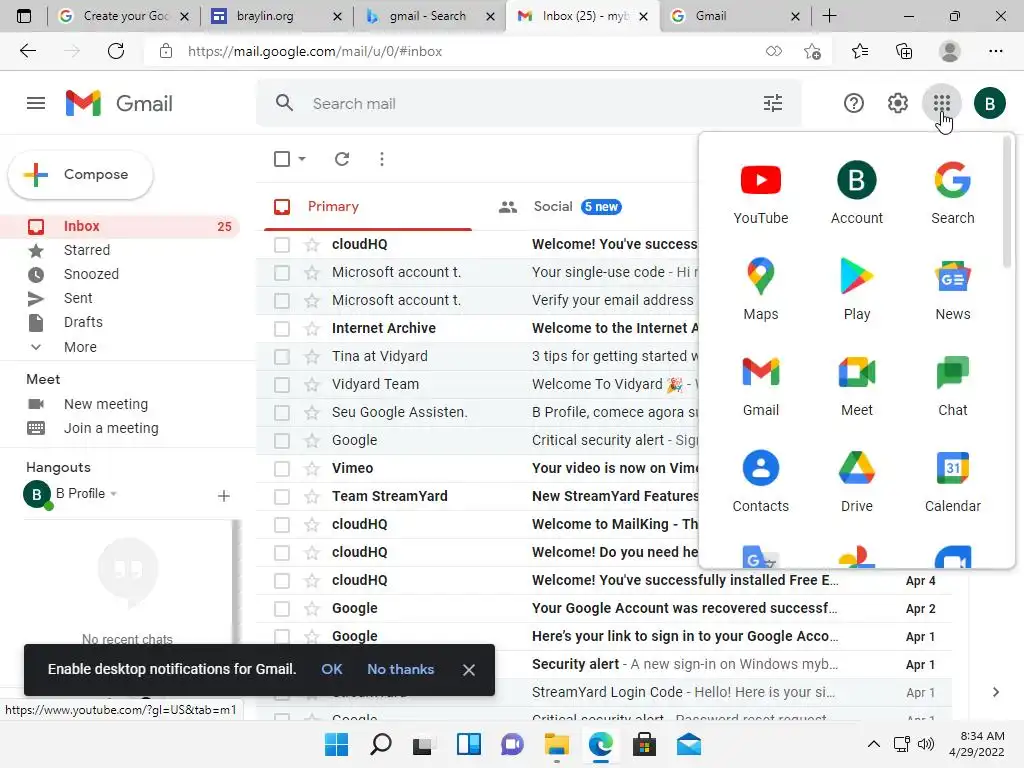This screenshot has height=768, width=1024.
Task: Open Gmail support help icon
Action: tap(853, 103)
